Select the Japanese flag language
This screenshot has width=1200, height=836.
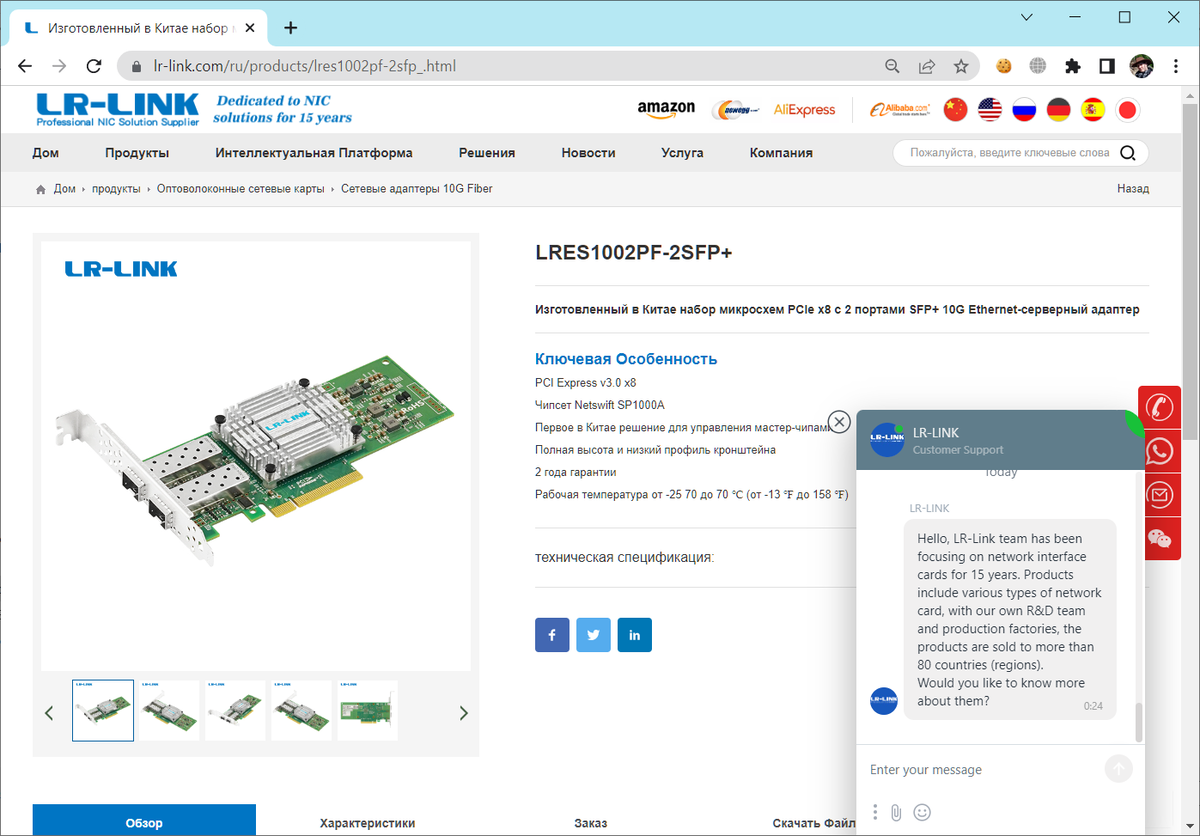tap(1128, 110)
